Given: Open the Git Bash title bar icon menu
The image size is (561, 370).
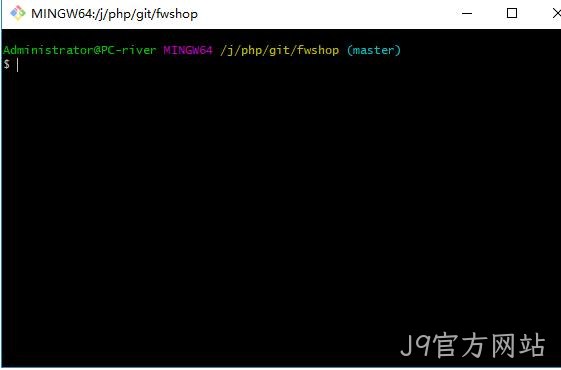Looking at the screenshot, I should coord(18,13).
